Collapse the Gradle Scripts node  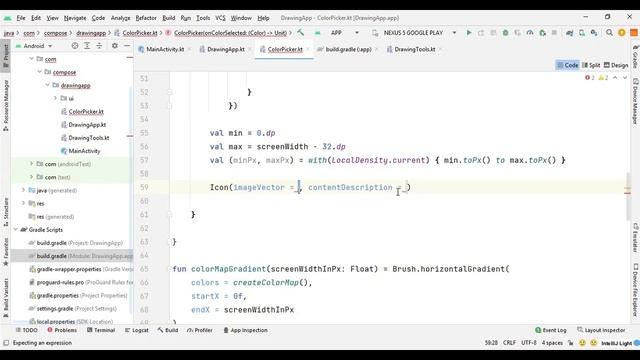[16, 230]
